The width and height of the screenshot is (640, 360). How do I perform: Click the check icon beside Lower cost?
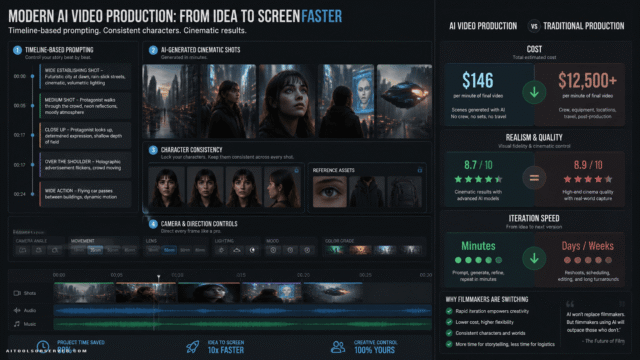449,322
